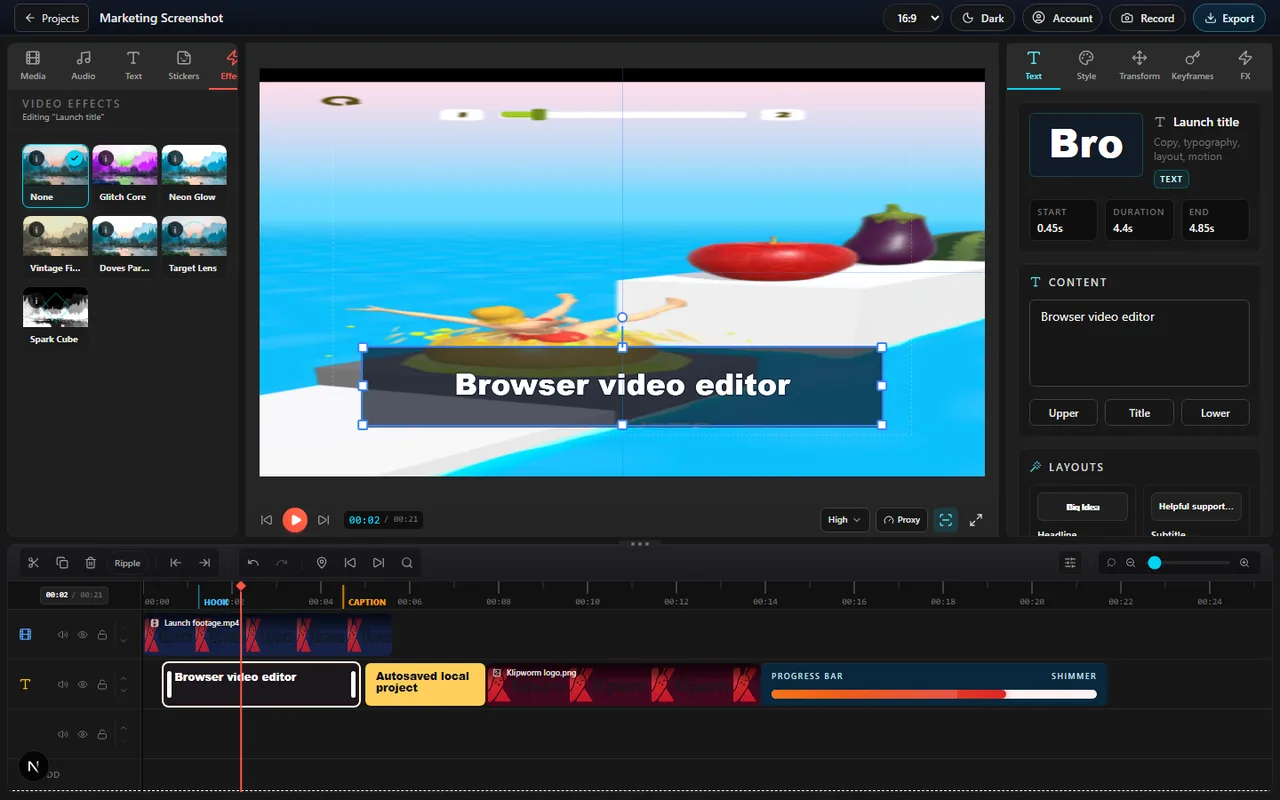1280x800 pixels.
Task: Lock the video track
Action: coord(102,635)
